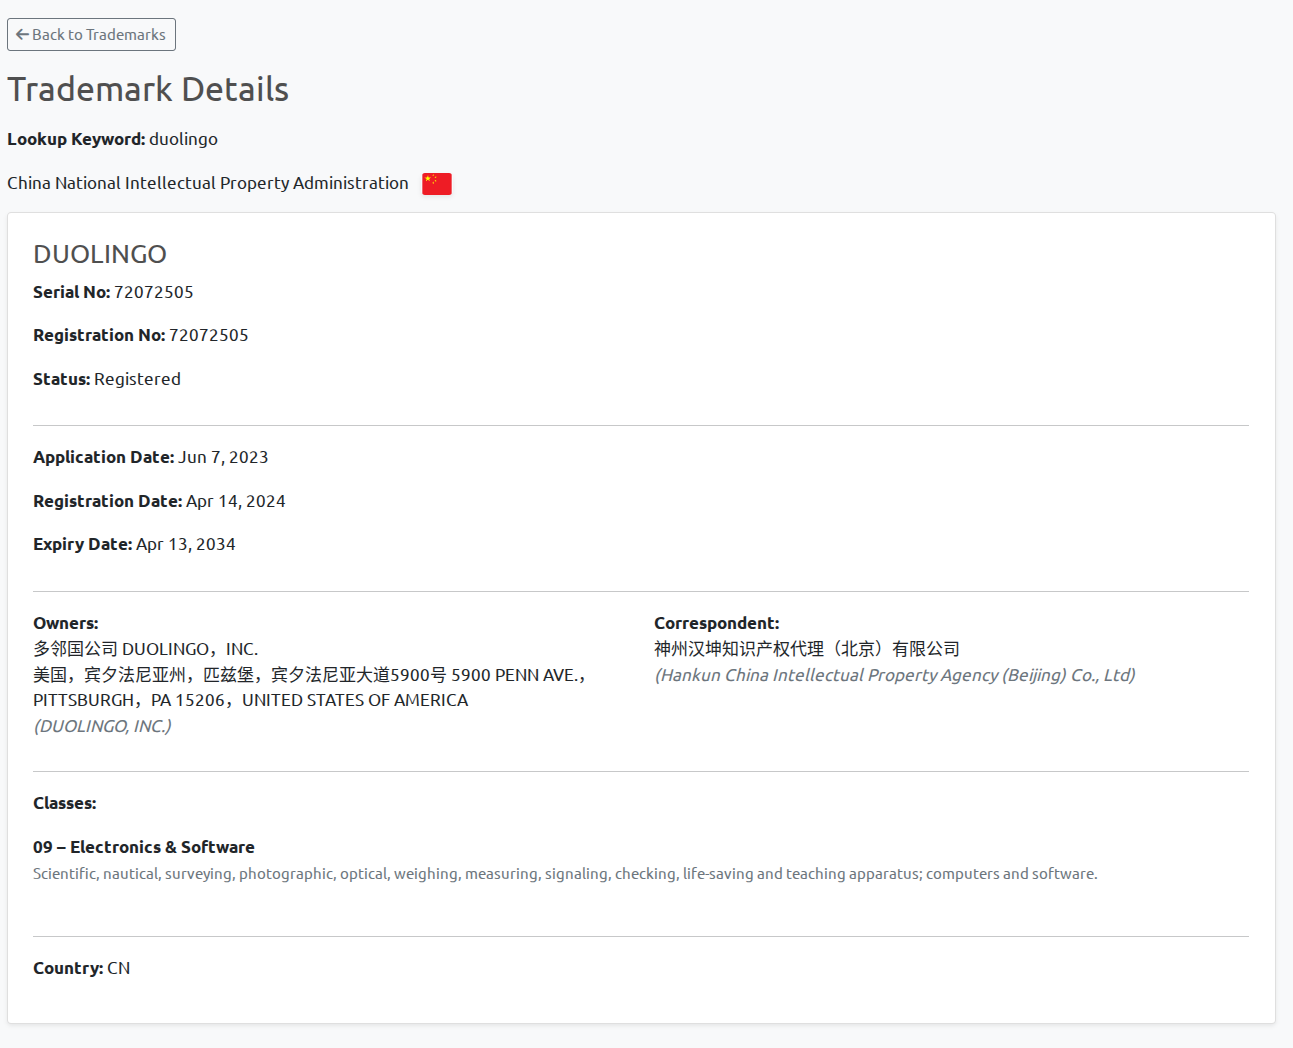Select the Hankun China Intellectual Property Agency text
1293x1048 pixels.
pyautogui.click(x=894, y=675)
